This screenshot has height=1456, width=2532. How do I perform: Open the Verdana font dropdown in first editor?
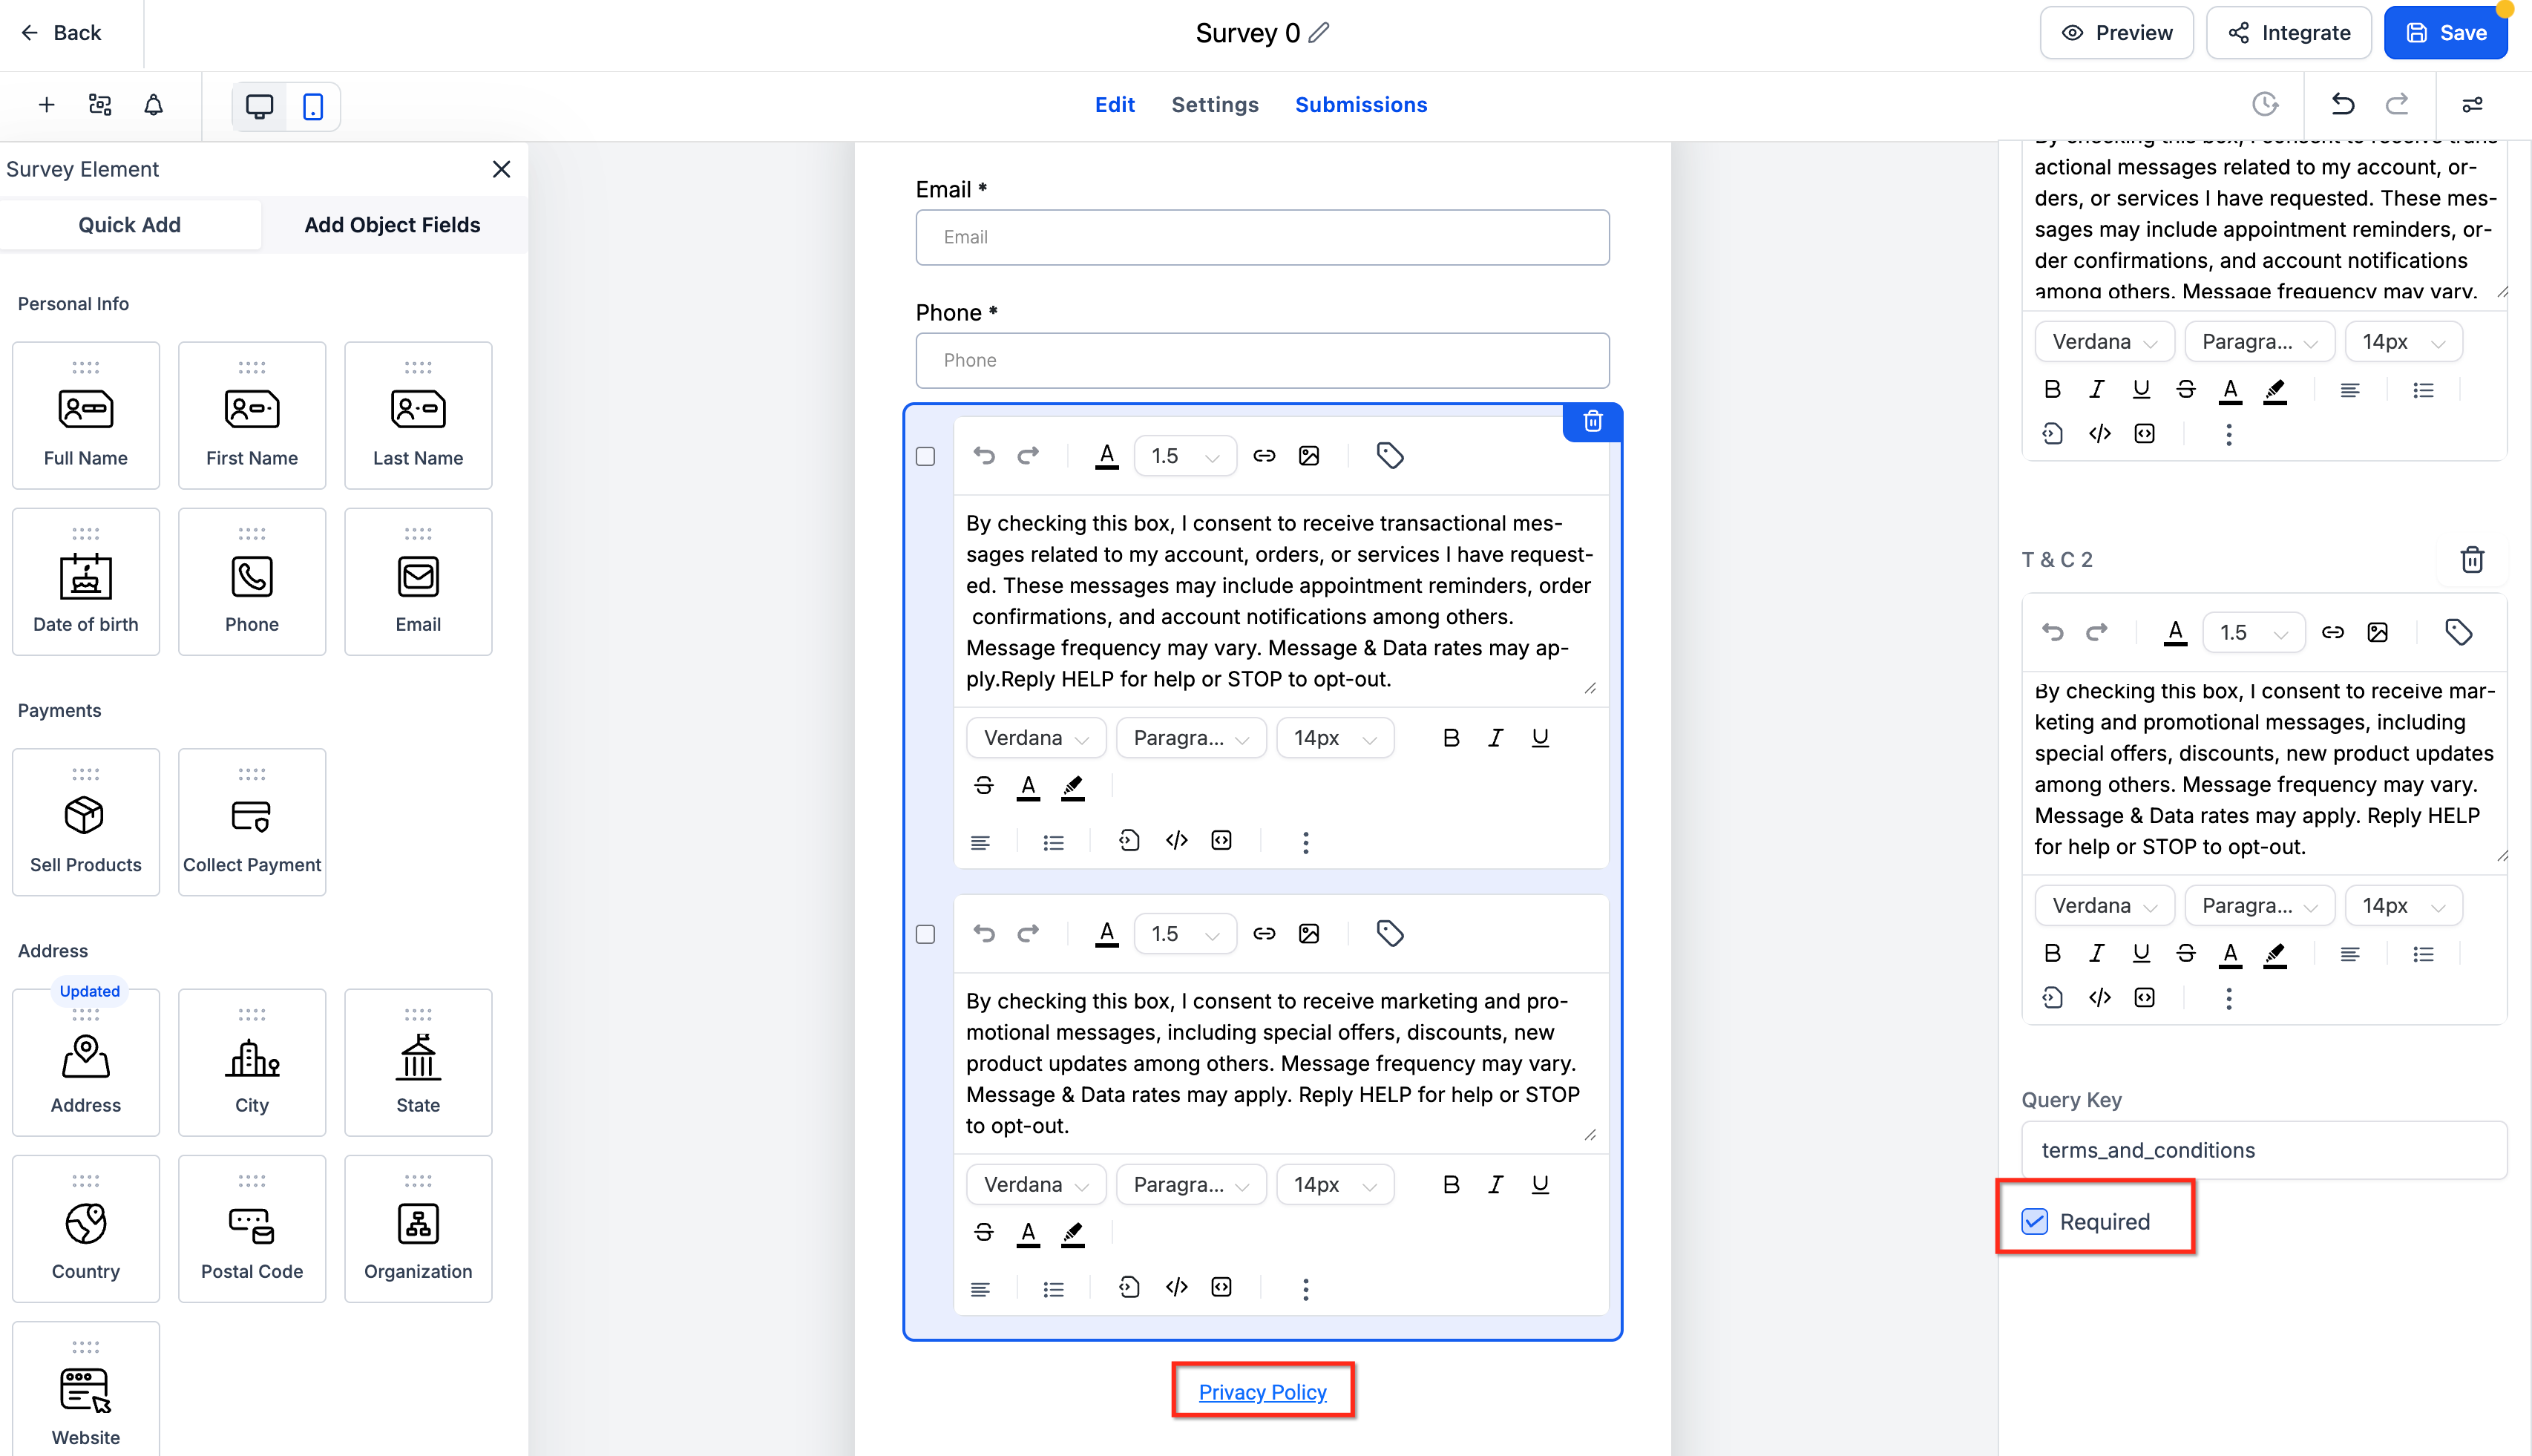(1035, 738)
